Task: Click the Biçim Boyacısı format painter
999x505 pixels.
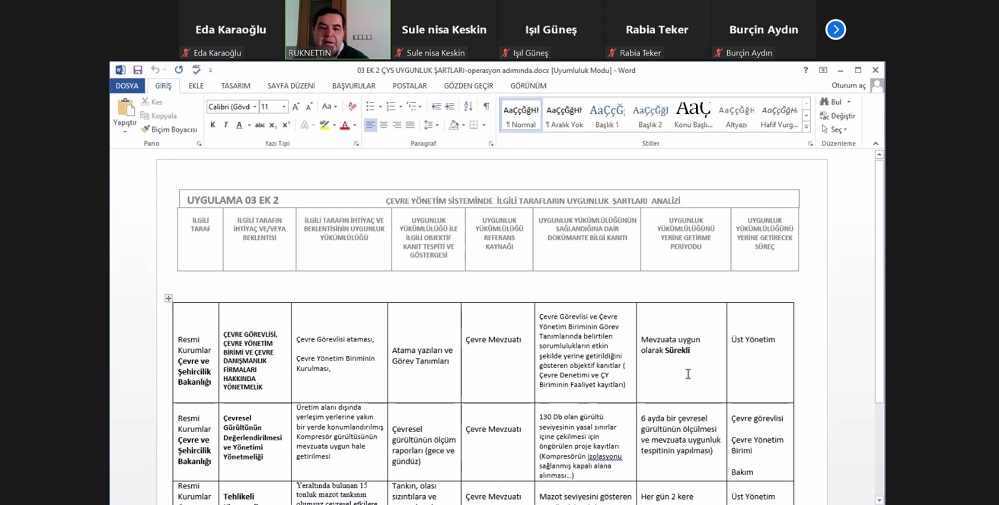Action: coord(169,129)
